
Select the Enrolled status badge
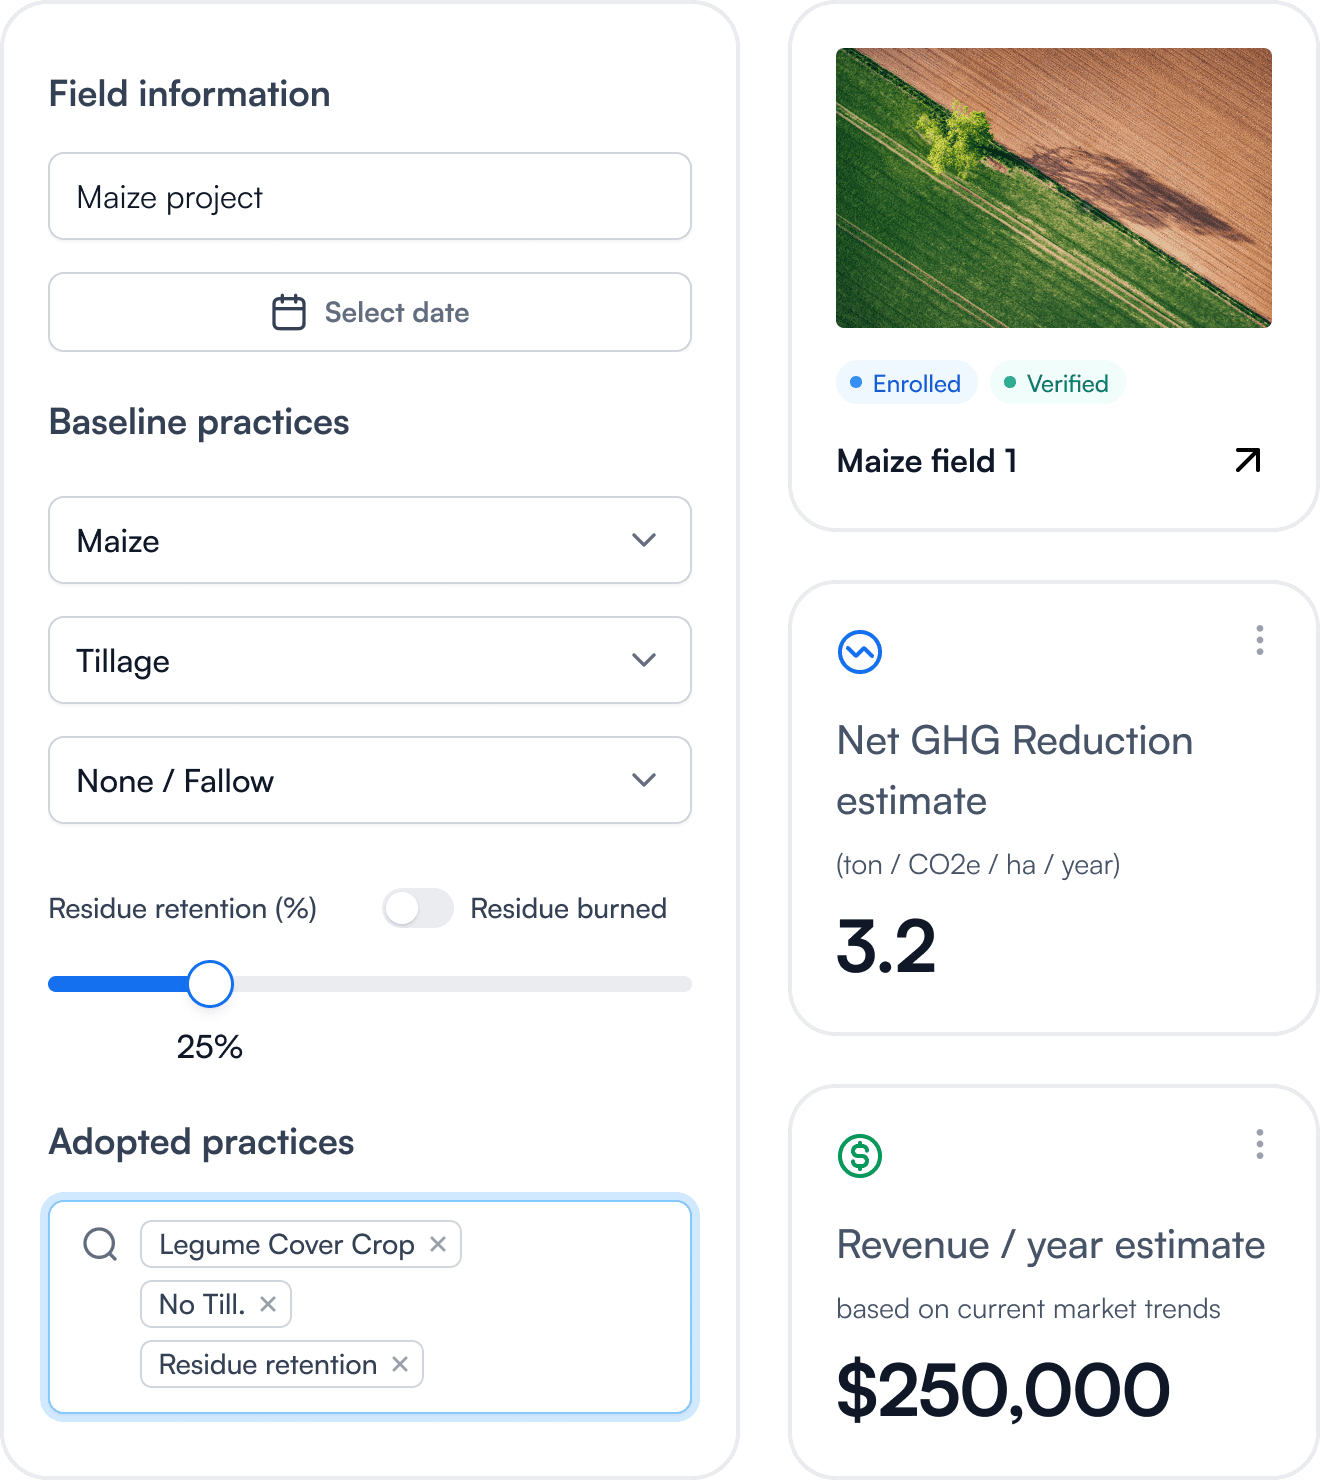point(906,383)
